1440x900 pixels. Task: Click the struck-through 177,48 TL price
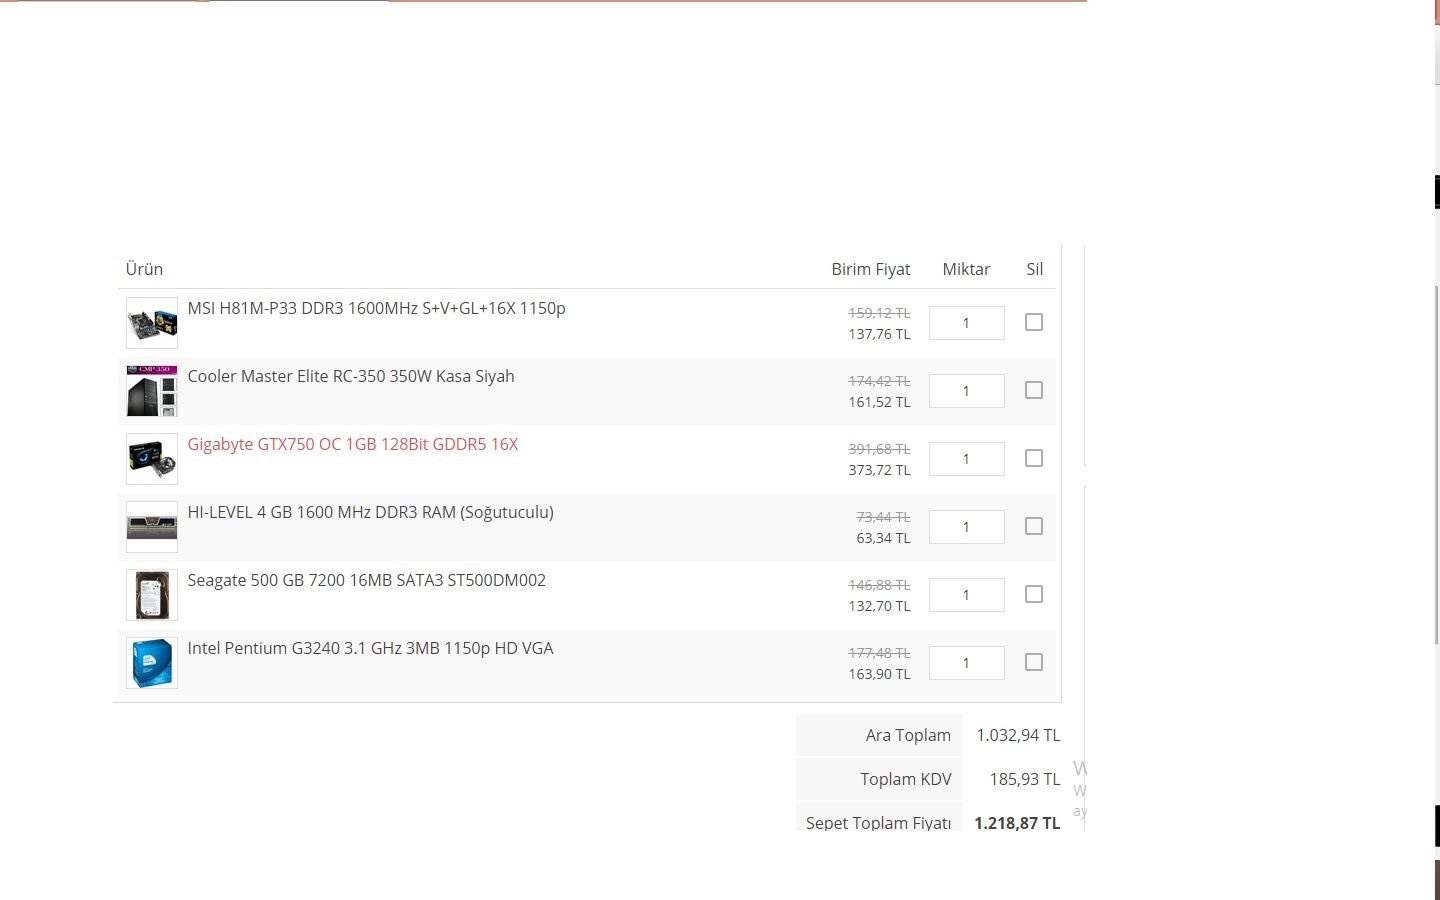(880, 653)
